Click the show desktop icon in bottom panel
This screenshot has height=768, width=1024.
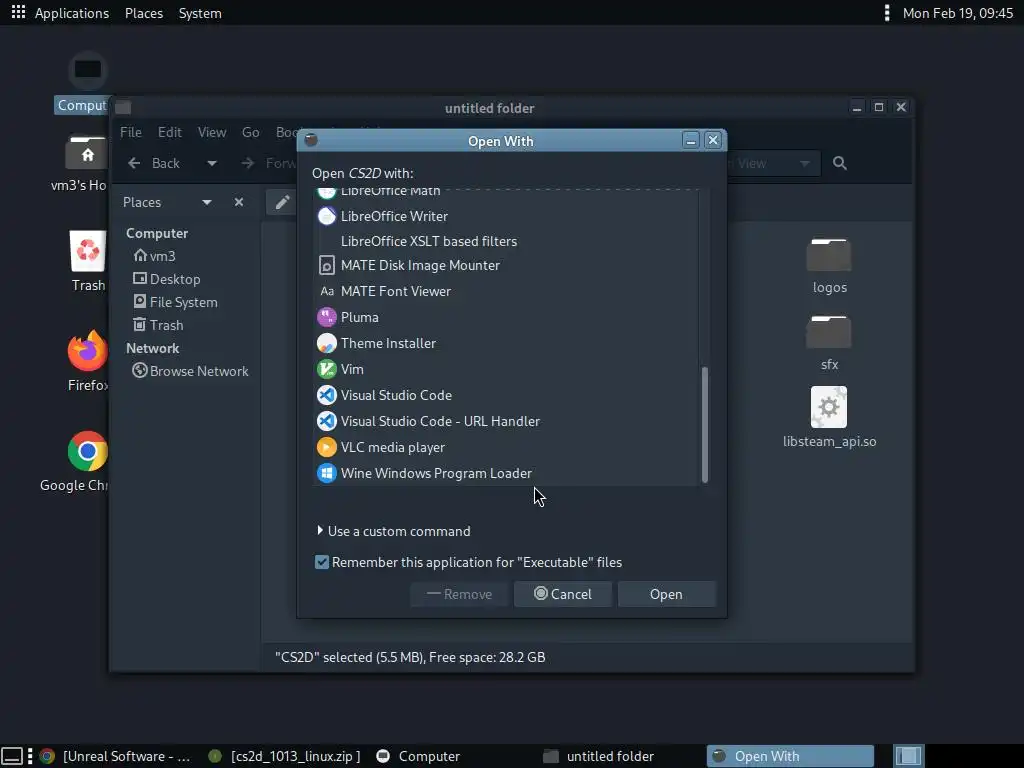(12, 756)
